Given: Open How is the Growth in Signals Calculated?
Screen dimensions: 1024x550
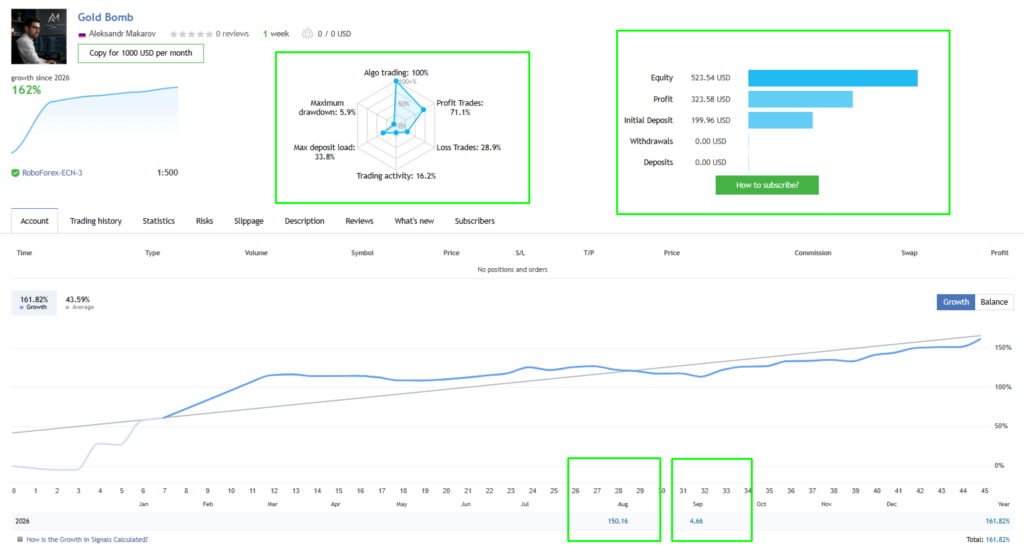Looking at the screenshot, I should coord(87,540).
